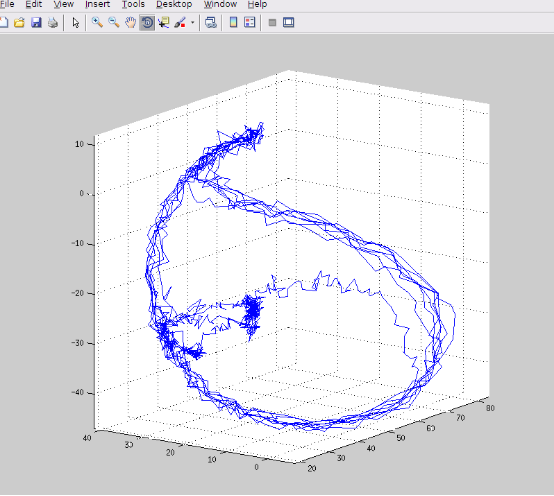Activate the Zoom In magnifier tool
The width and height of the screenshot is (554, 496).
(x=97, y=23)
